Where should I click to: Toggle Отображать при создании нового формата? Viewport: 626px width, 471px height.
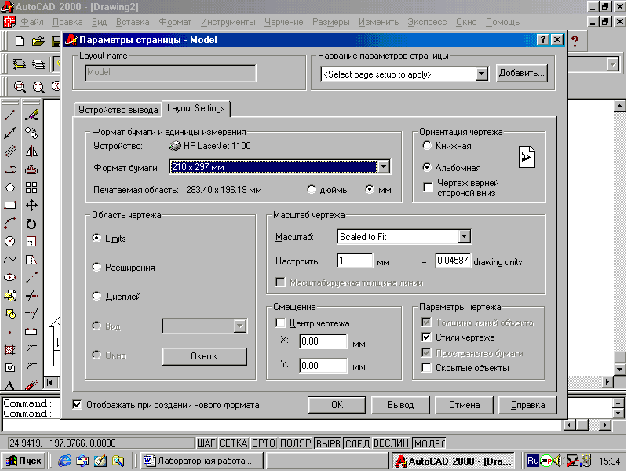(77, 405)
